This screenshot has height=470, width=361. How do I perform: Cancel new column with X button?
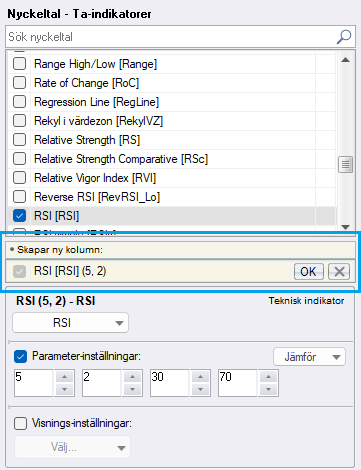pyautogui.click(x=339, y=271)
